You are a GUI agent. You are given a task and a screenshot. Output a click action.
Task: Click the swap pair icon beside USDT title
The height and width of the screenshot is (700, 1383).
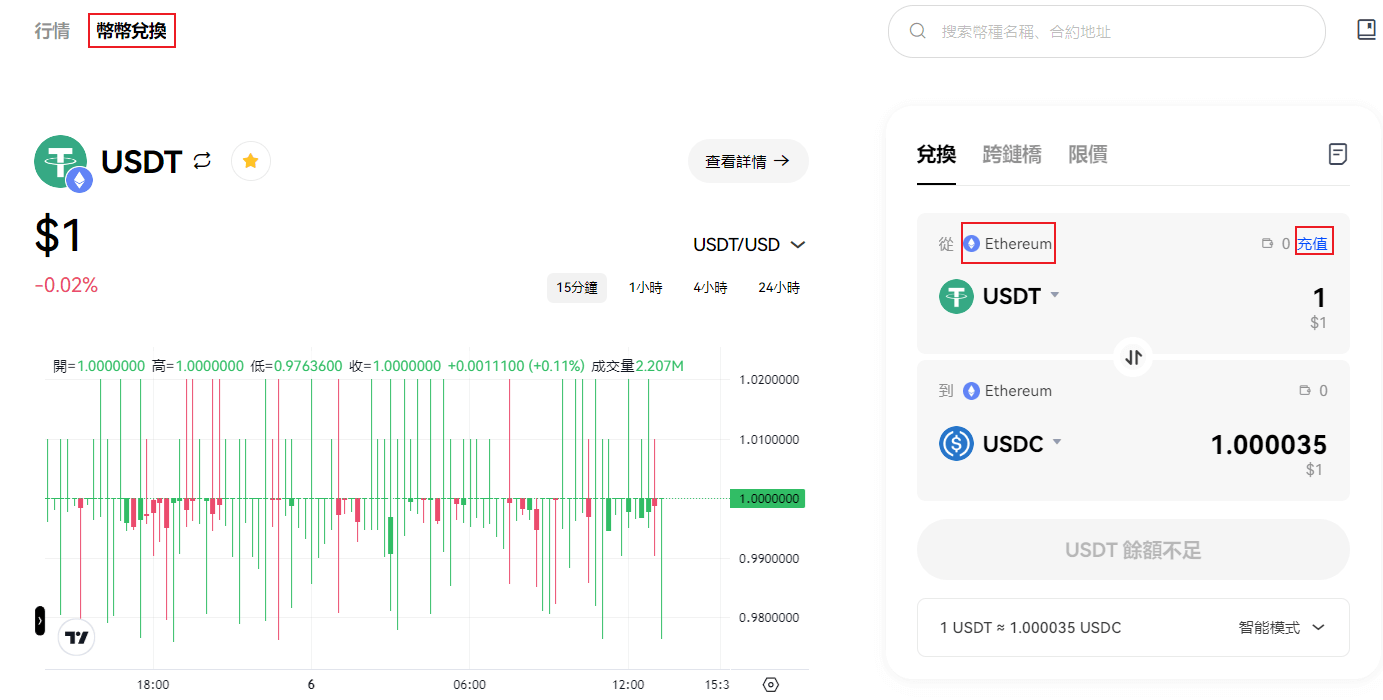point(203,161)
